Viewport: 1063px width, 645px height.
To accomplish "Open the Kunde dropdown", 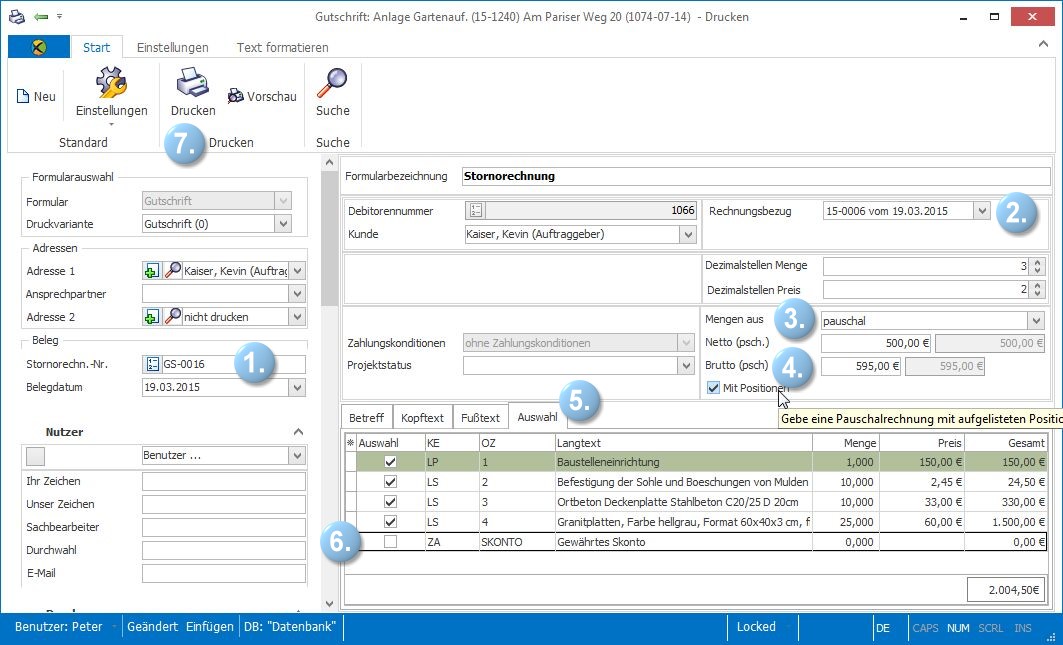I will coord(688,235).
